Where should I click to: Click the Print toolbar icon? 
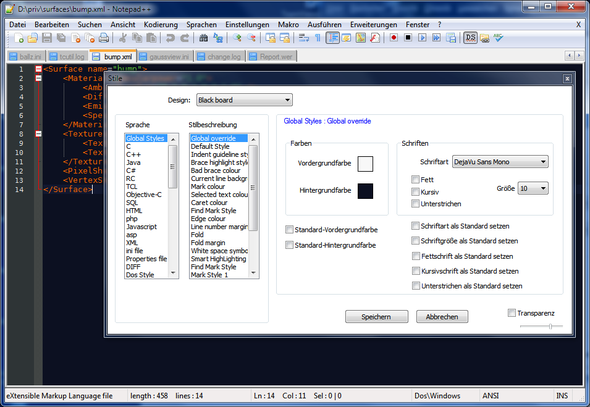click(x=104, y=38)
